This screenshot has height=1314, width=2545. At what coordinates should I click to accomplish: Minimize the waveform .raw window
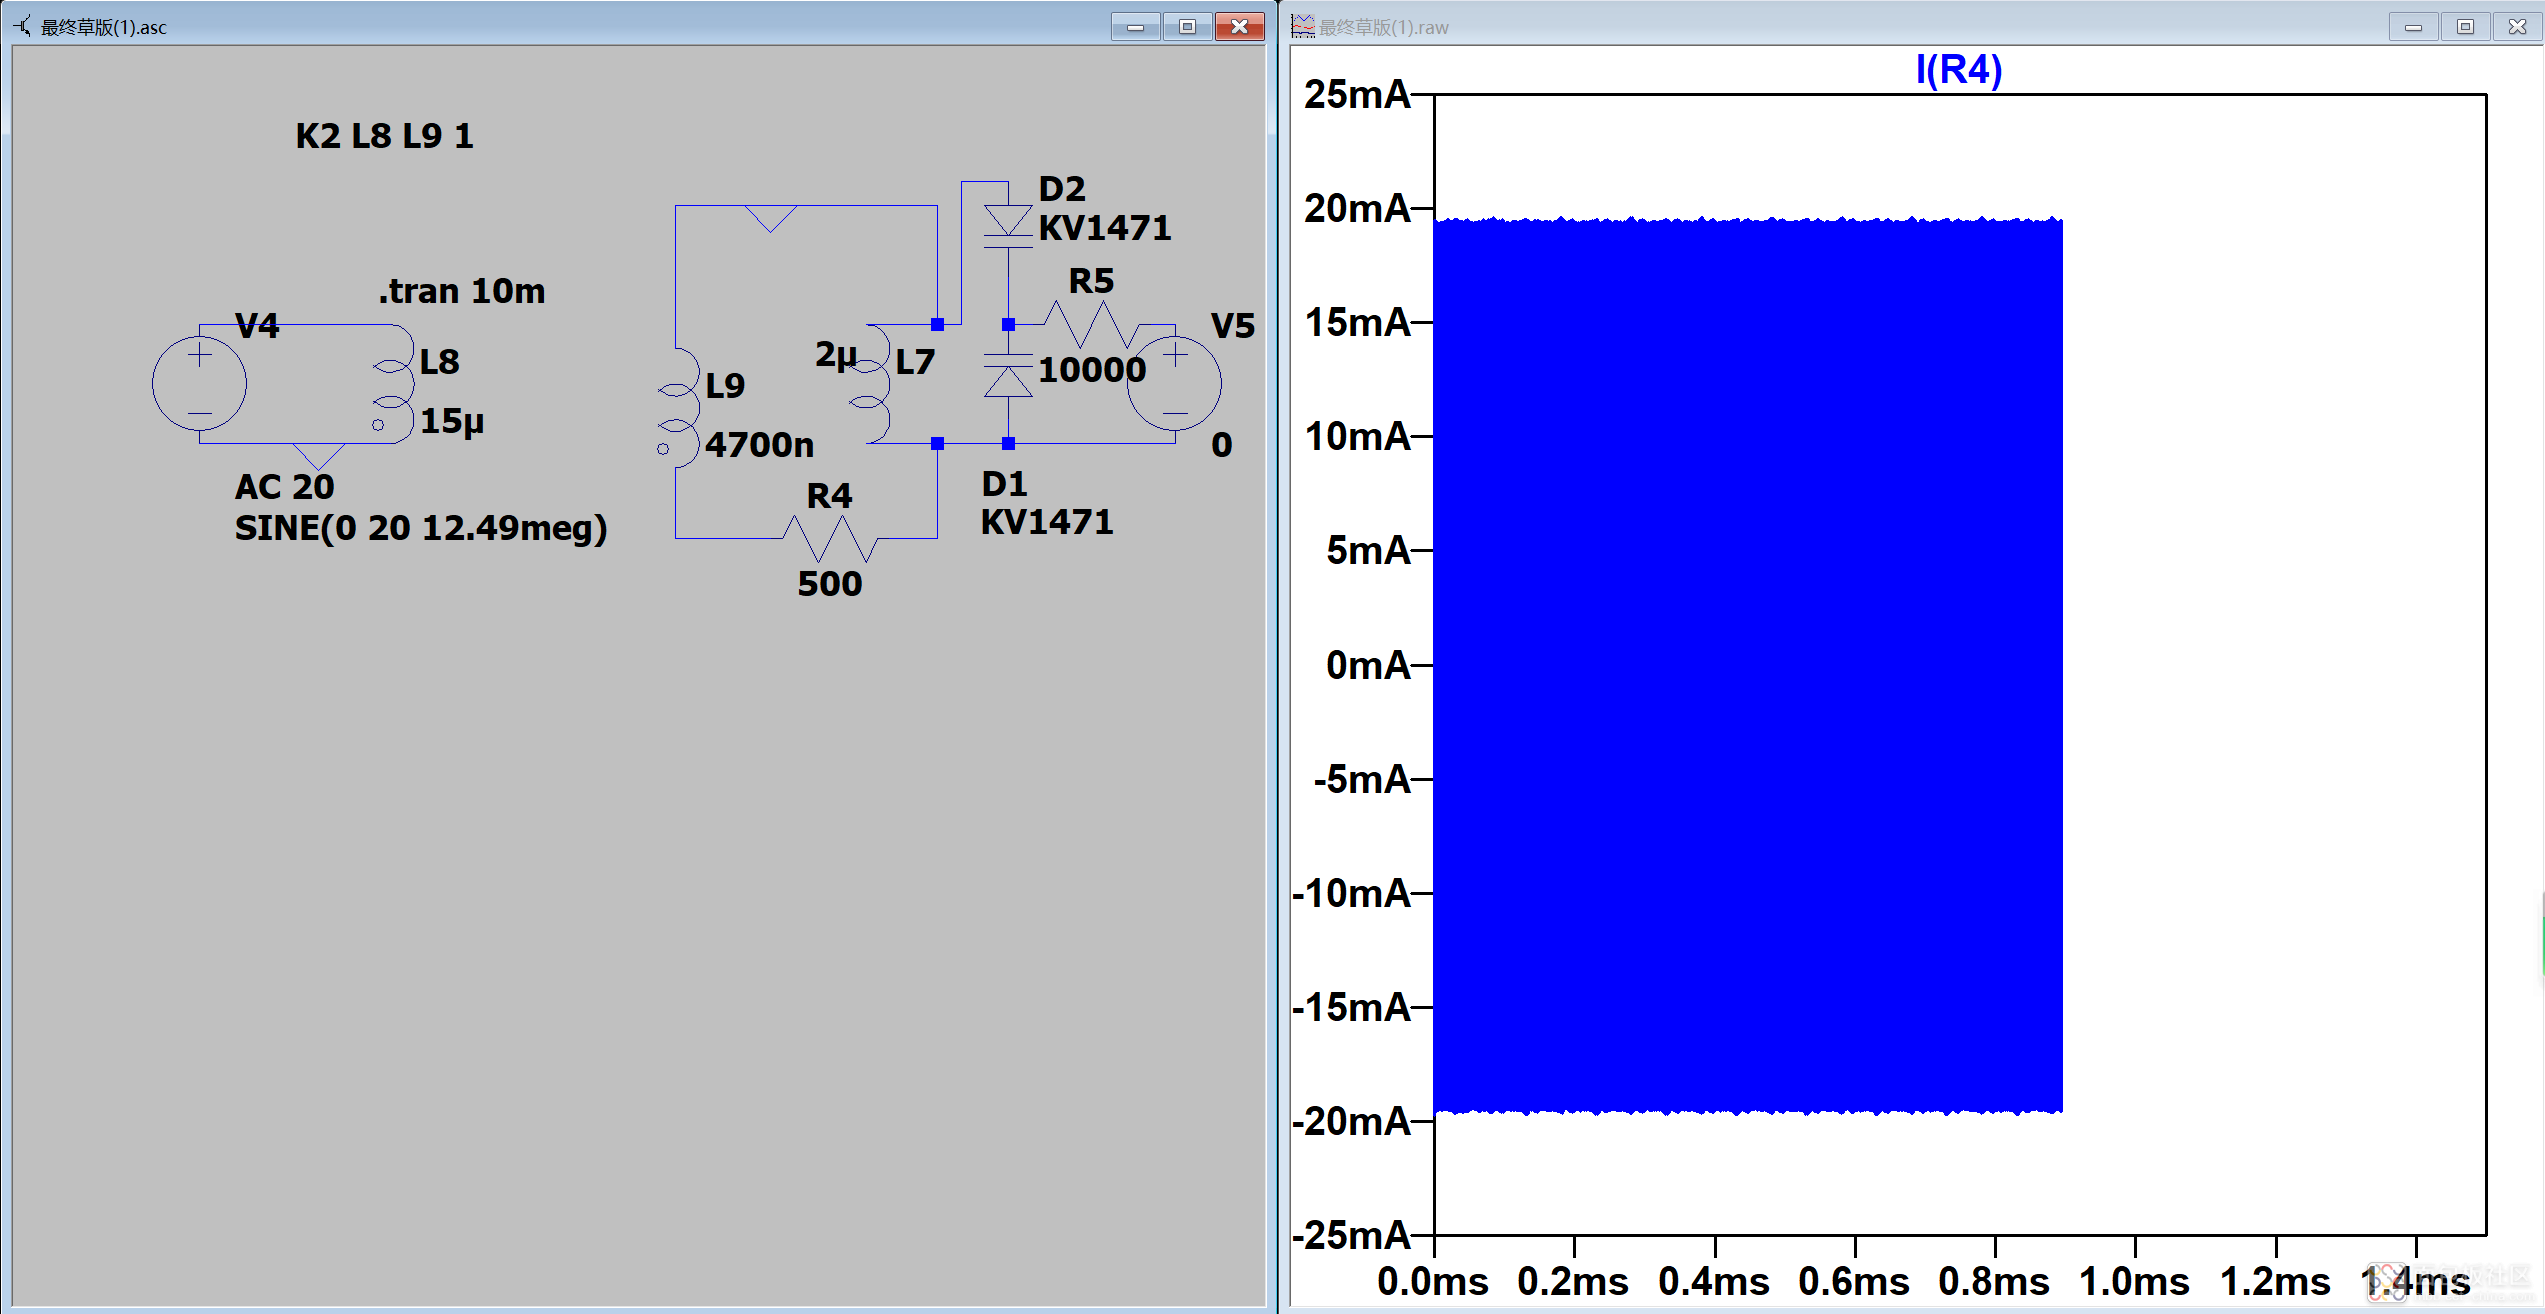pyautogui.click(x=2414, y=27)
